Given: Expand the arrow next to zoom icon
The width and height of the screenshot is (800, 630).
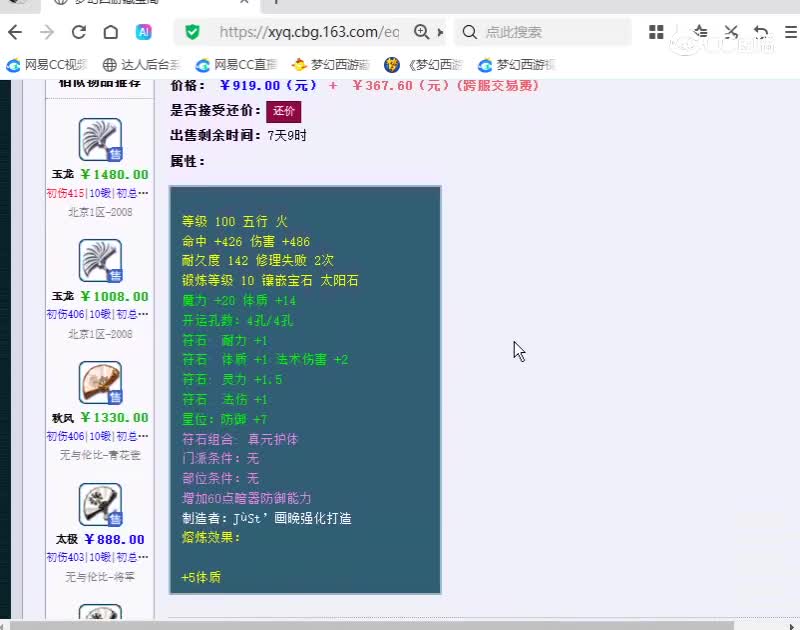Looking at the screenshot, I should (x=440, y=32).
